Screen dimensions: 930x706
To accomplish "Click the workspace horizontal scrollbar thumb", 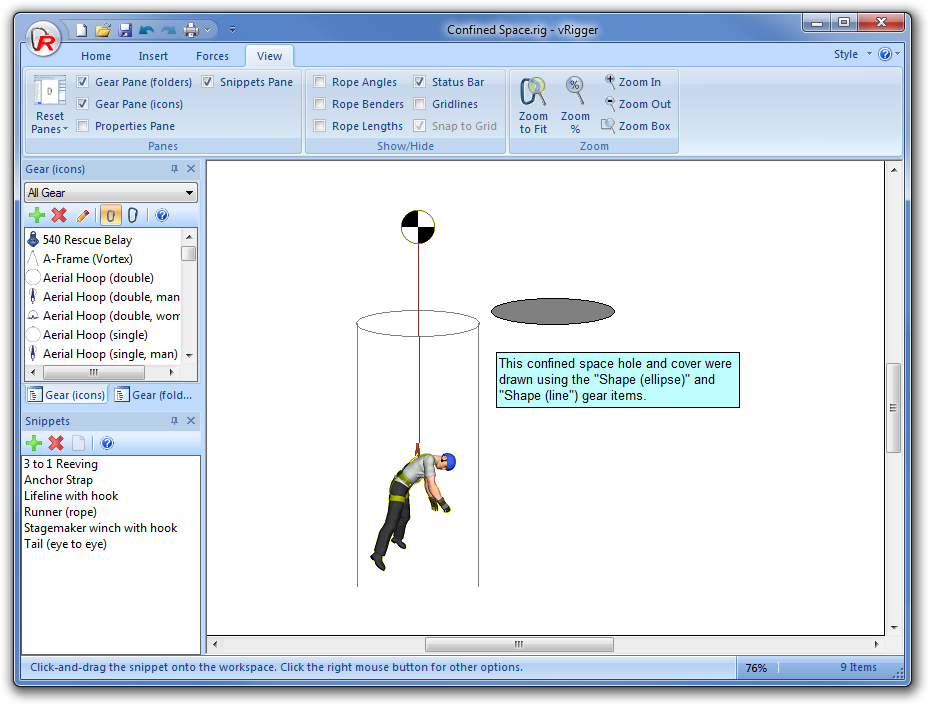I will pyautogui.click(x=517, y=645).
